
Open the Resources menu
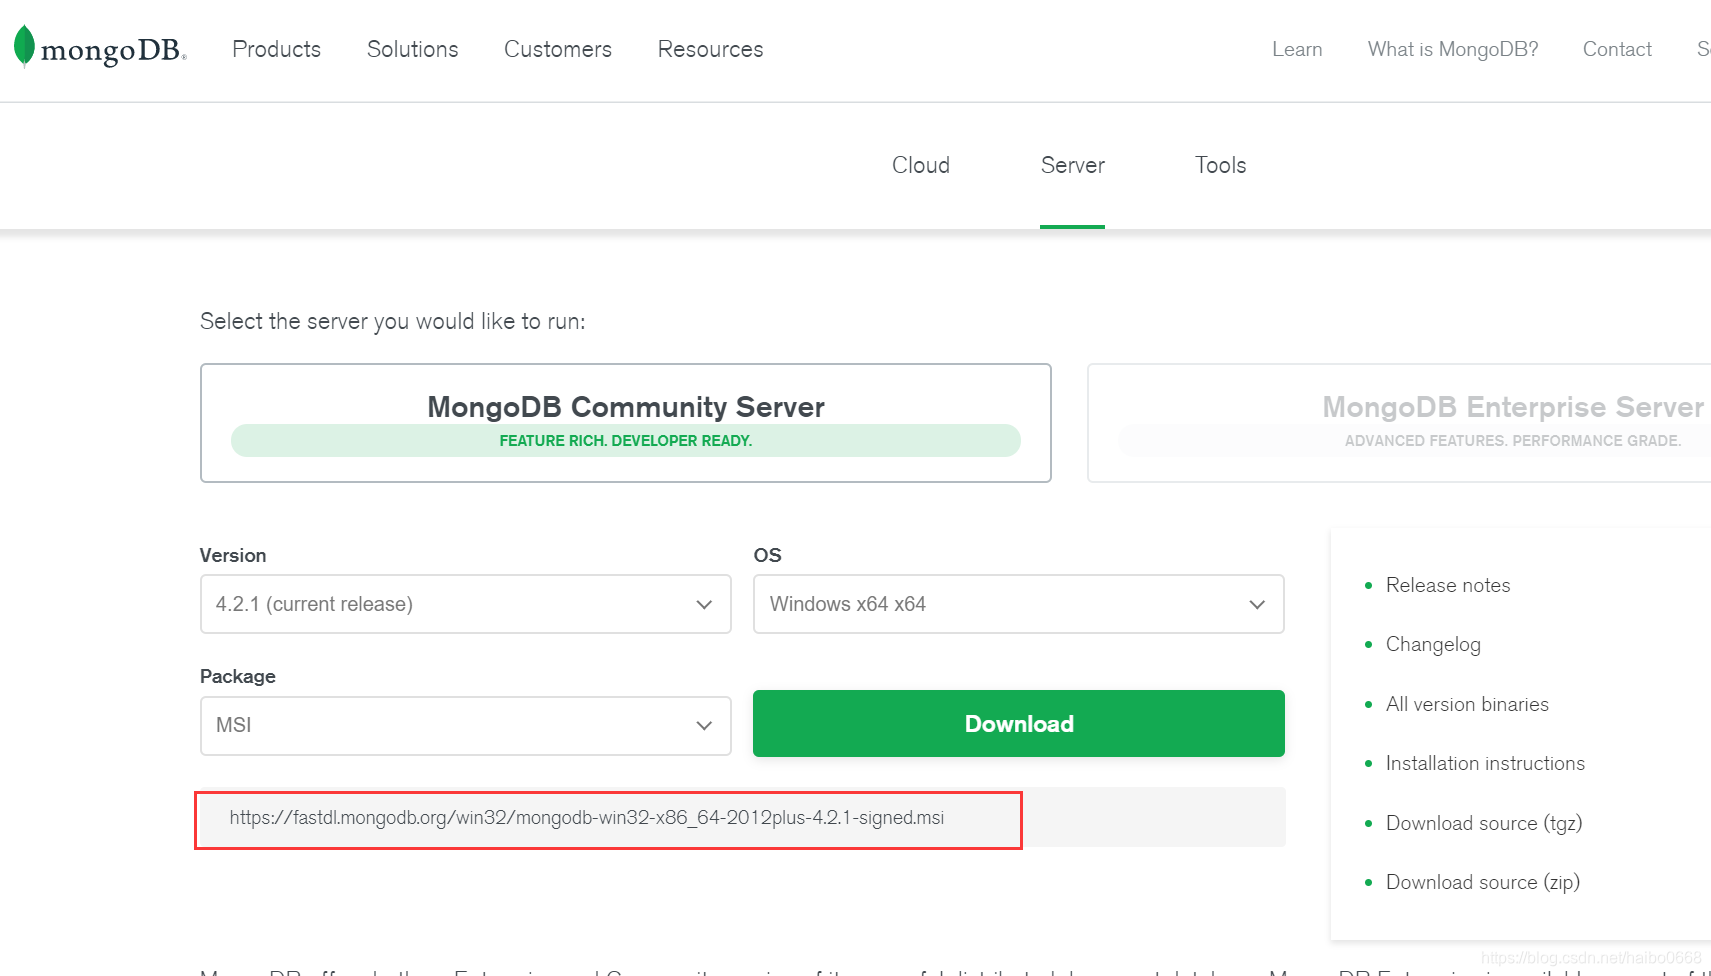point(710,49)
